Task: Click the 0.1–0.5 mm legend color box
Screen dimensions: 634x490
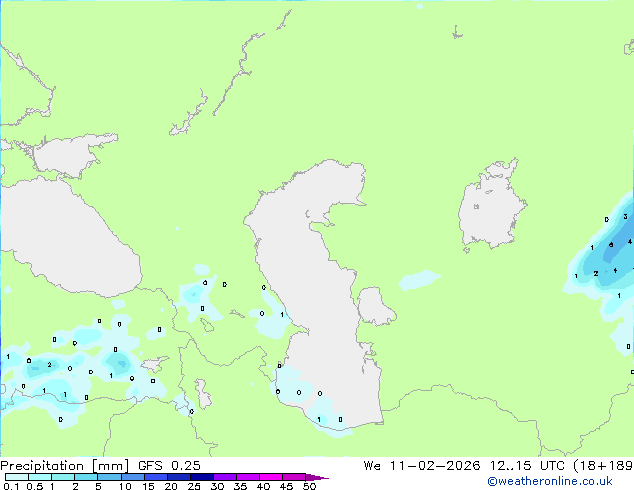Action: click(17, 477)
